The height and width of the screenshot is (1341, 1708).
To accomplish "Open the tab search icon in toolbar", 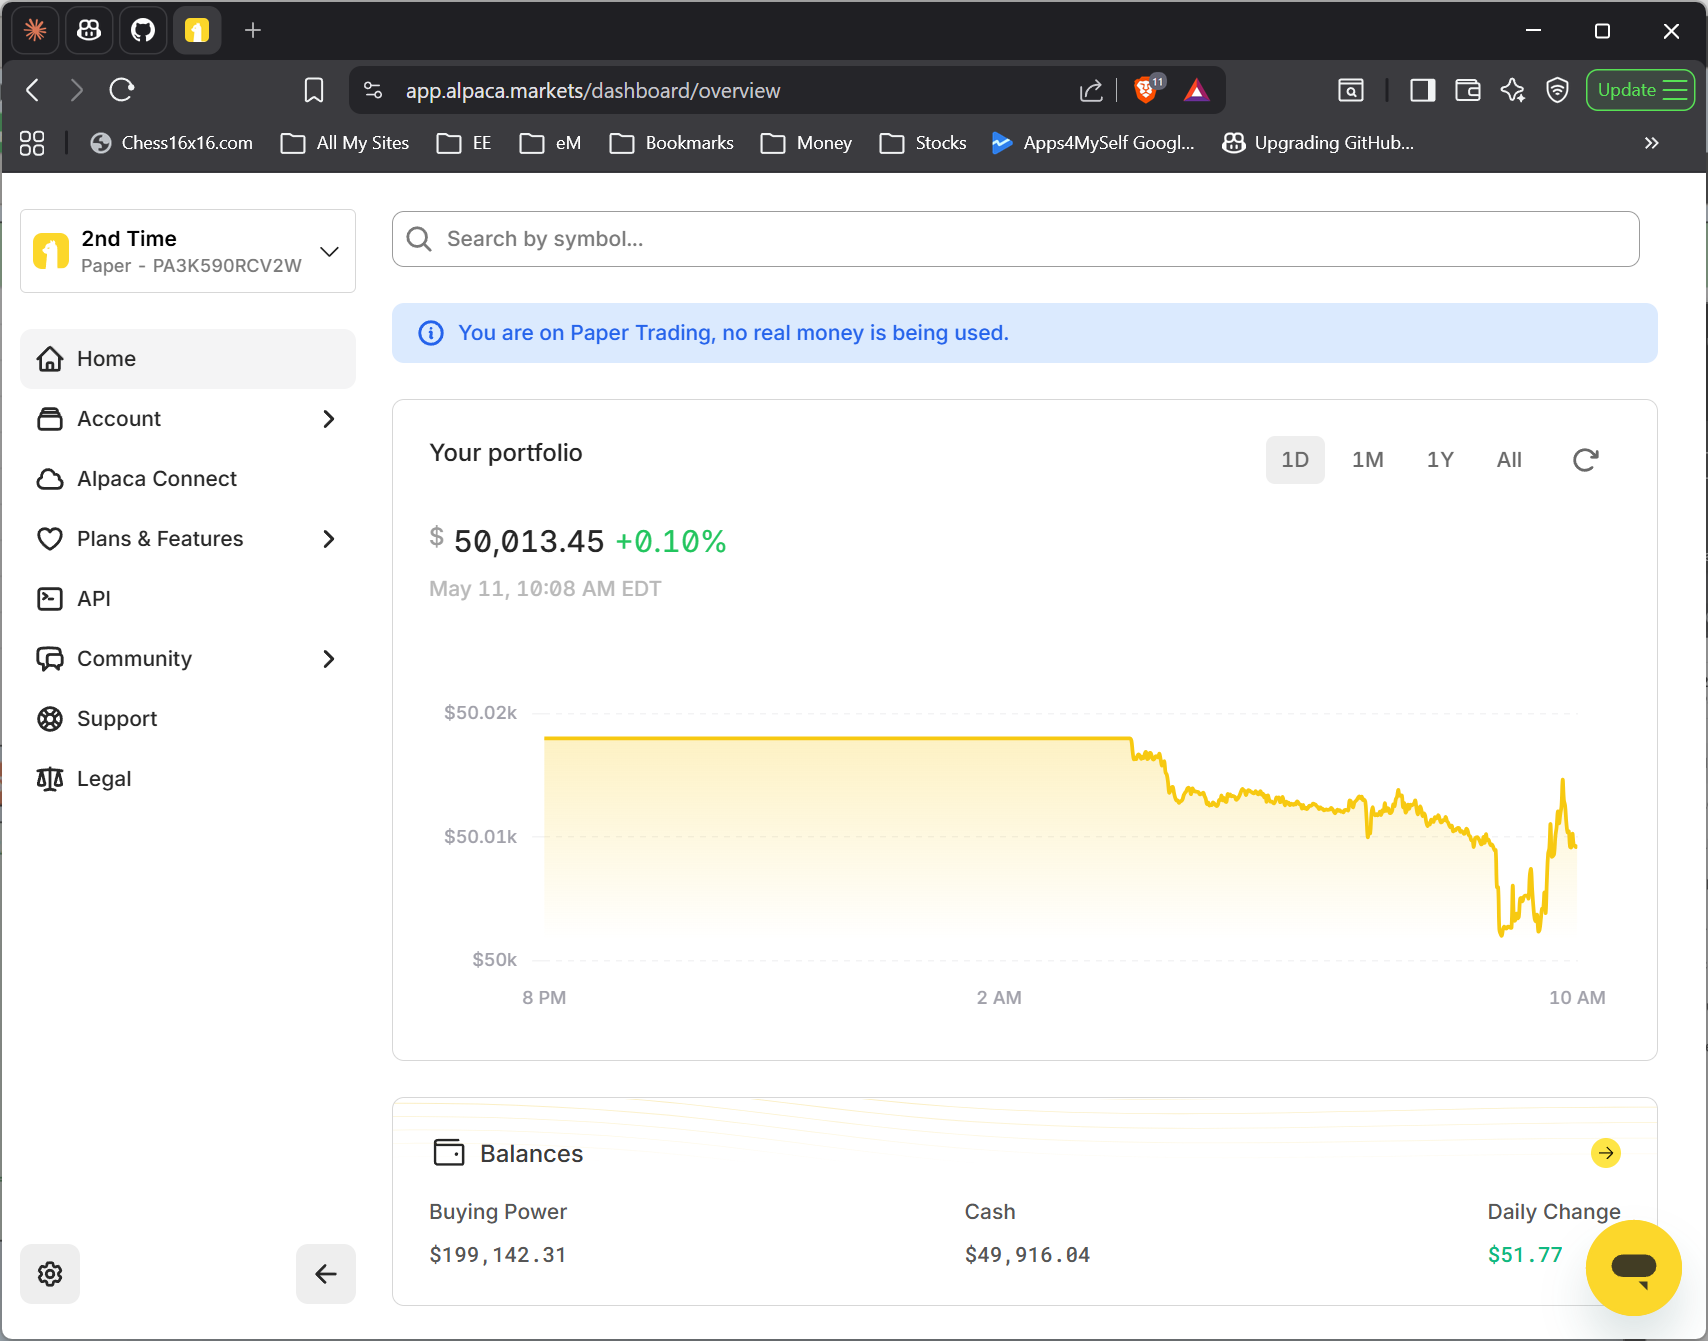I will tap(1351, 91).
